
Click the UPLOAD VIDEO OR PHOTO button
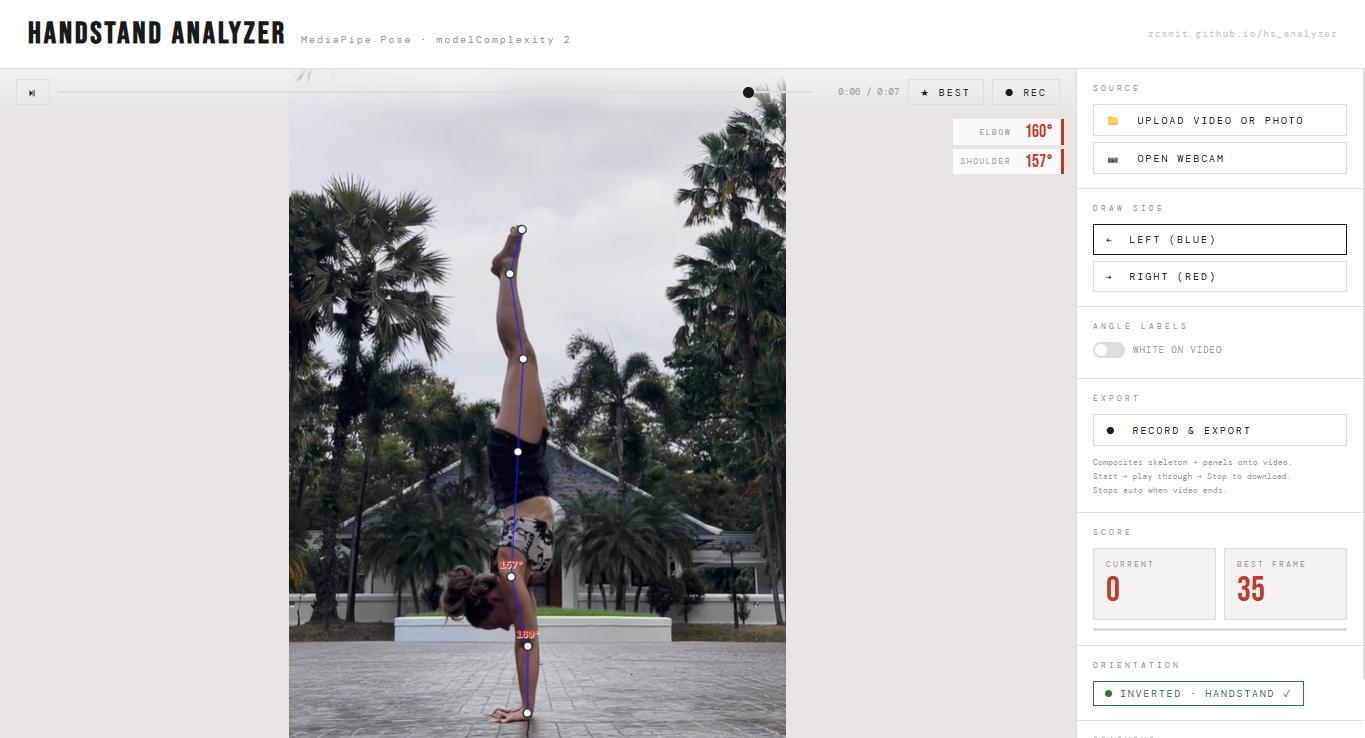(x=1219, y=119)
